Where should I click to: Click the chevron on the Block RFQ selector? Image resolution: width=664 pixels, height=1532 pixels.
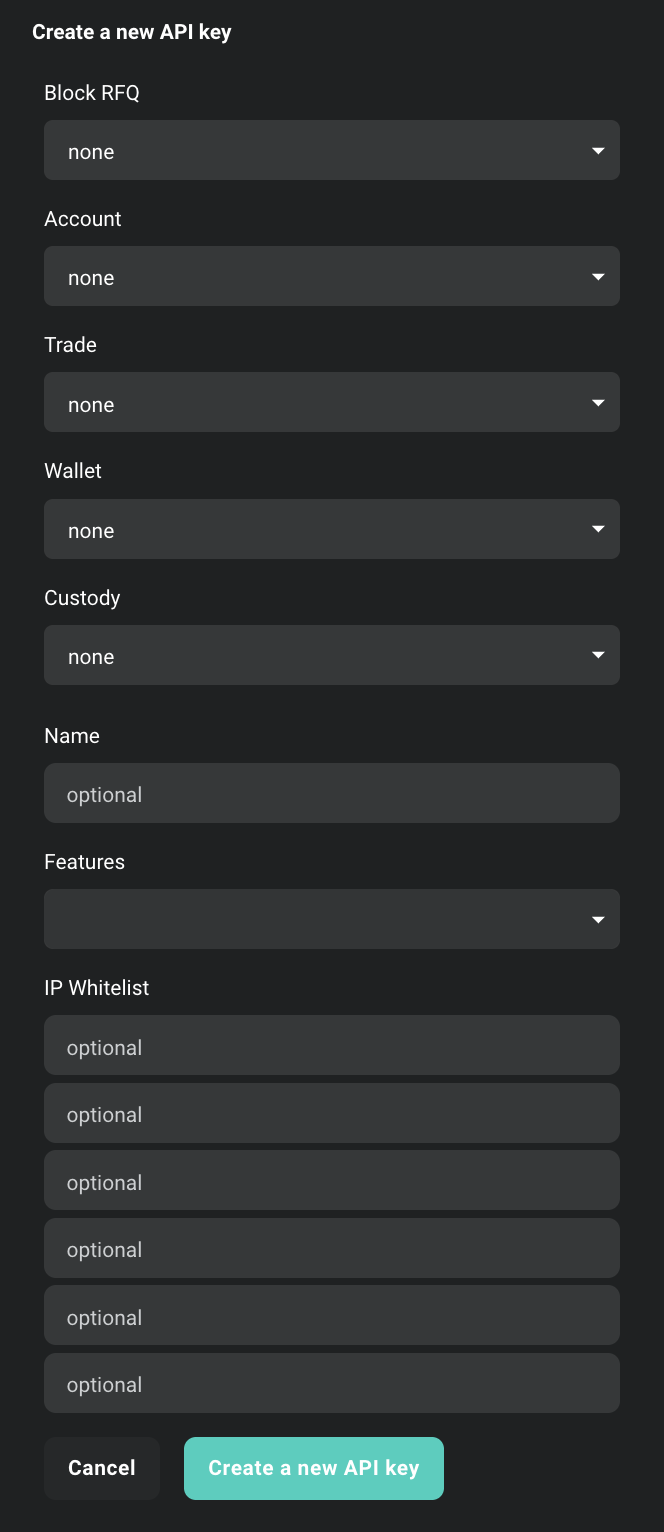598,150
